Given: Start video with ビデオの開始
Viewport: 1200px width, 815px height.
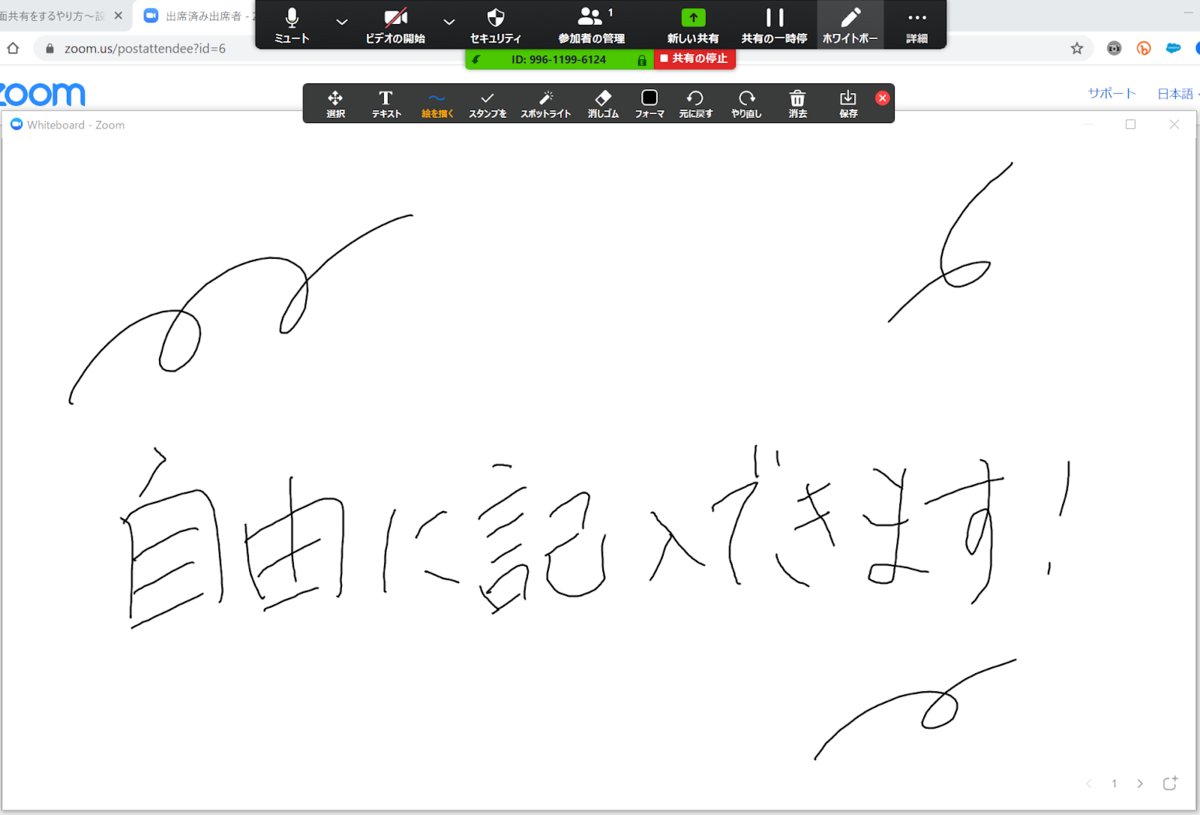Looking at the screenshot, I should [x=395, y=26].
